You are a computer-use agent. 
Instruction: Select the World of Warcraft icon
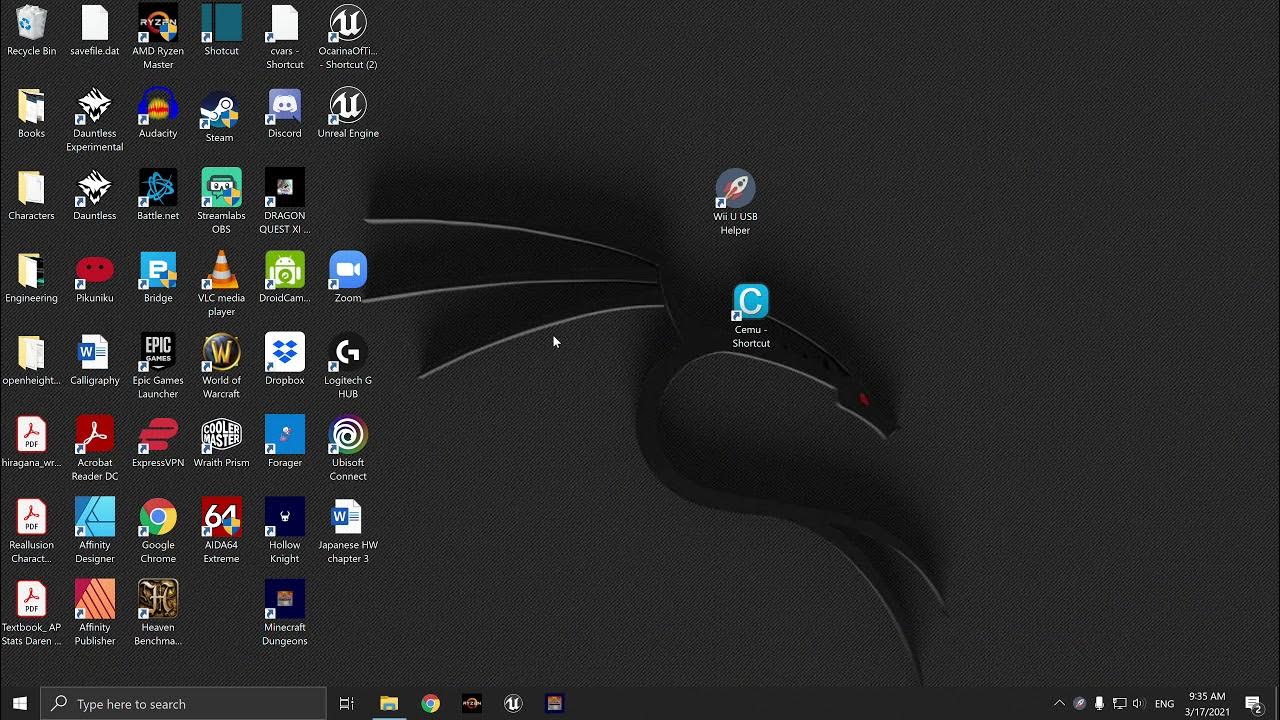point(221,367)
